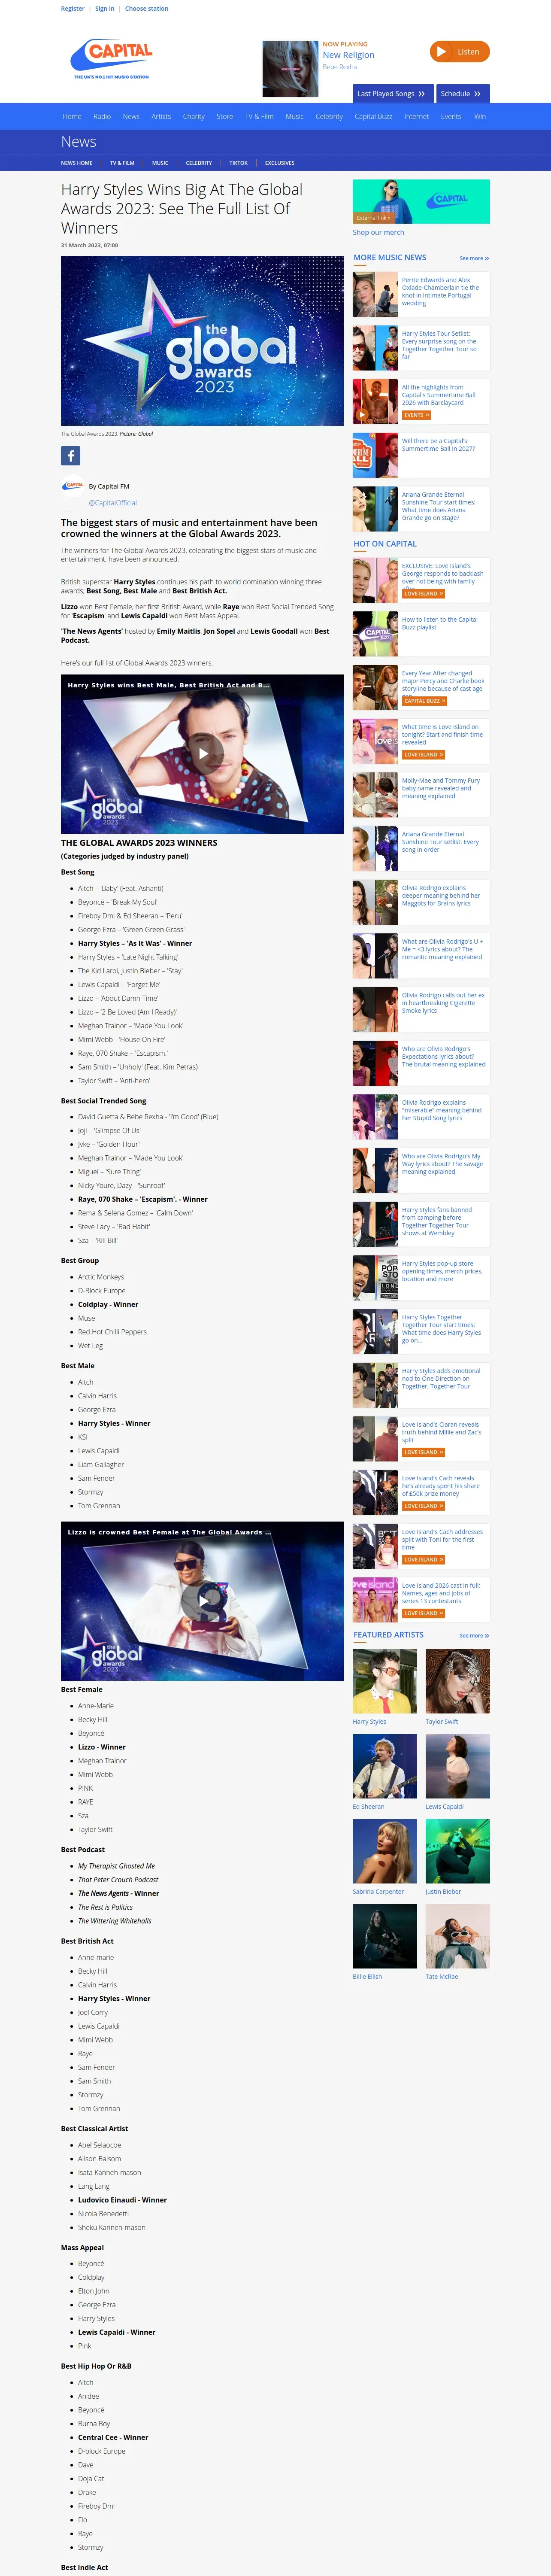Click the CAPITAL BUZZ tag button

(425, 701)
